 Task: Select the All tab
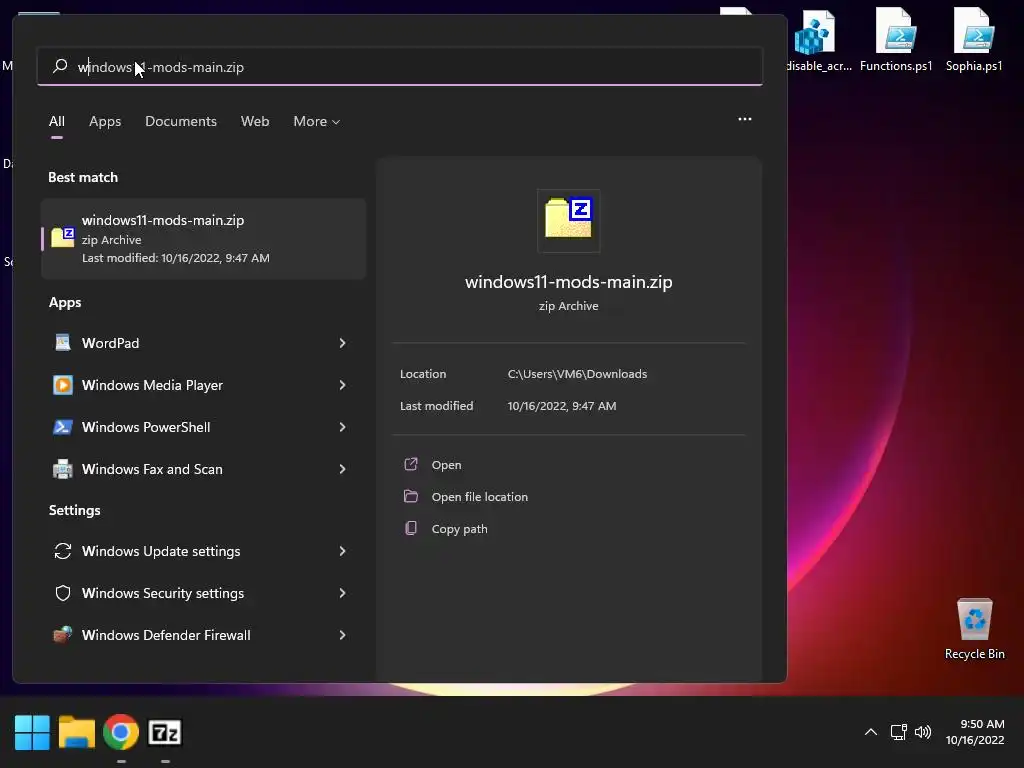pyautogui.click(x=57, y=121)
